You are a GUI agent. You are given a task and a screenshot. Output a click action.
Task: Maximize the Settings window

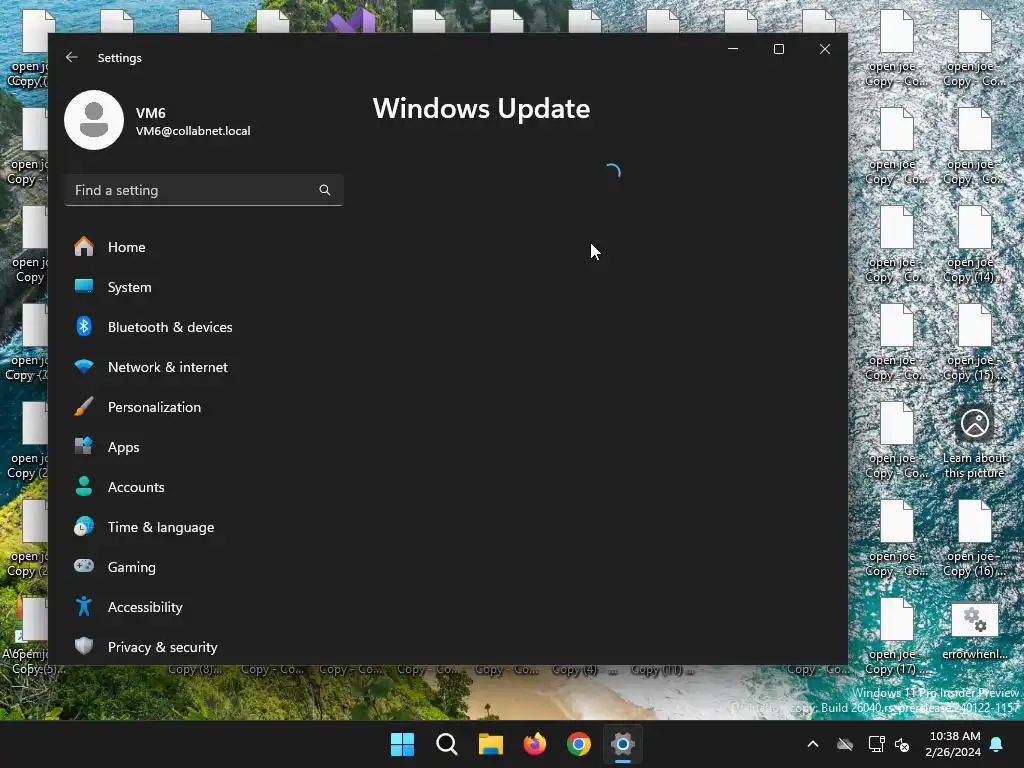click(778, 49)
